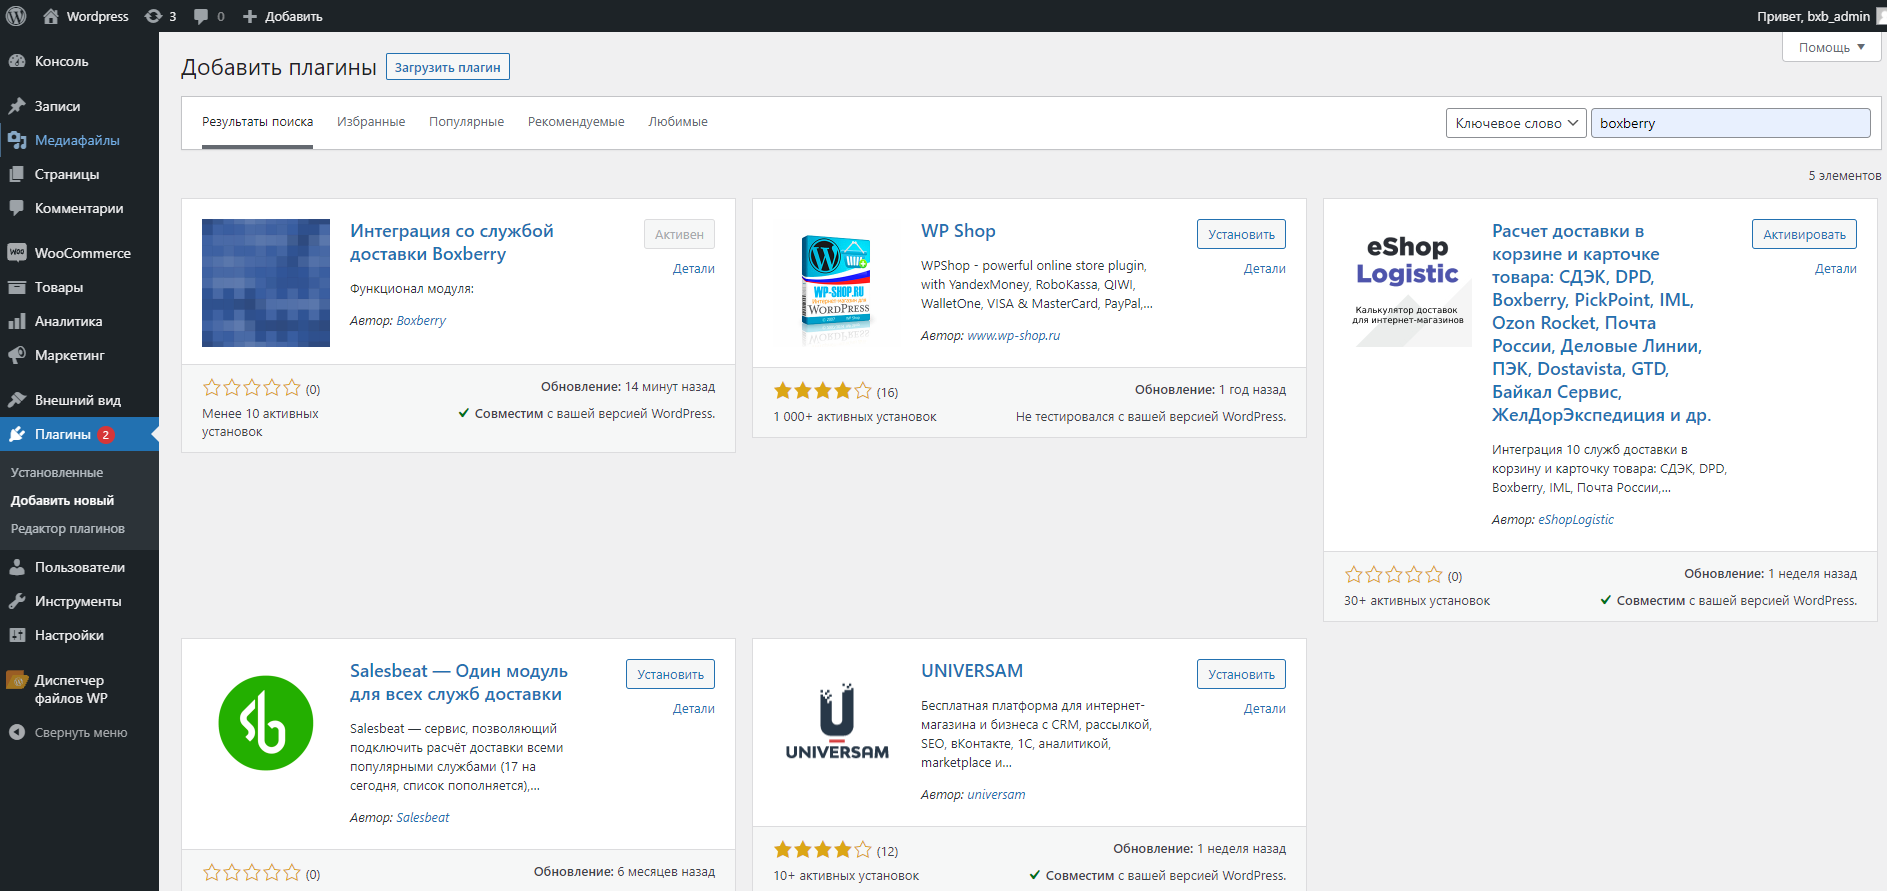
Task: Click the disabled Активен button for Boxberry
Action: [x=679, y=234]
